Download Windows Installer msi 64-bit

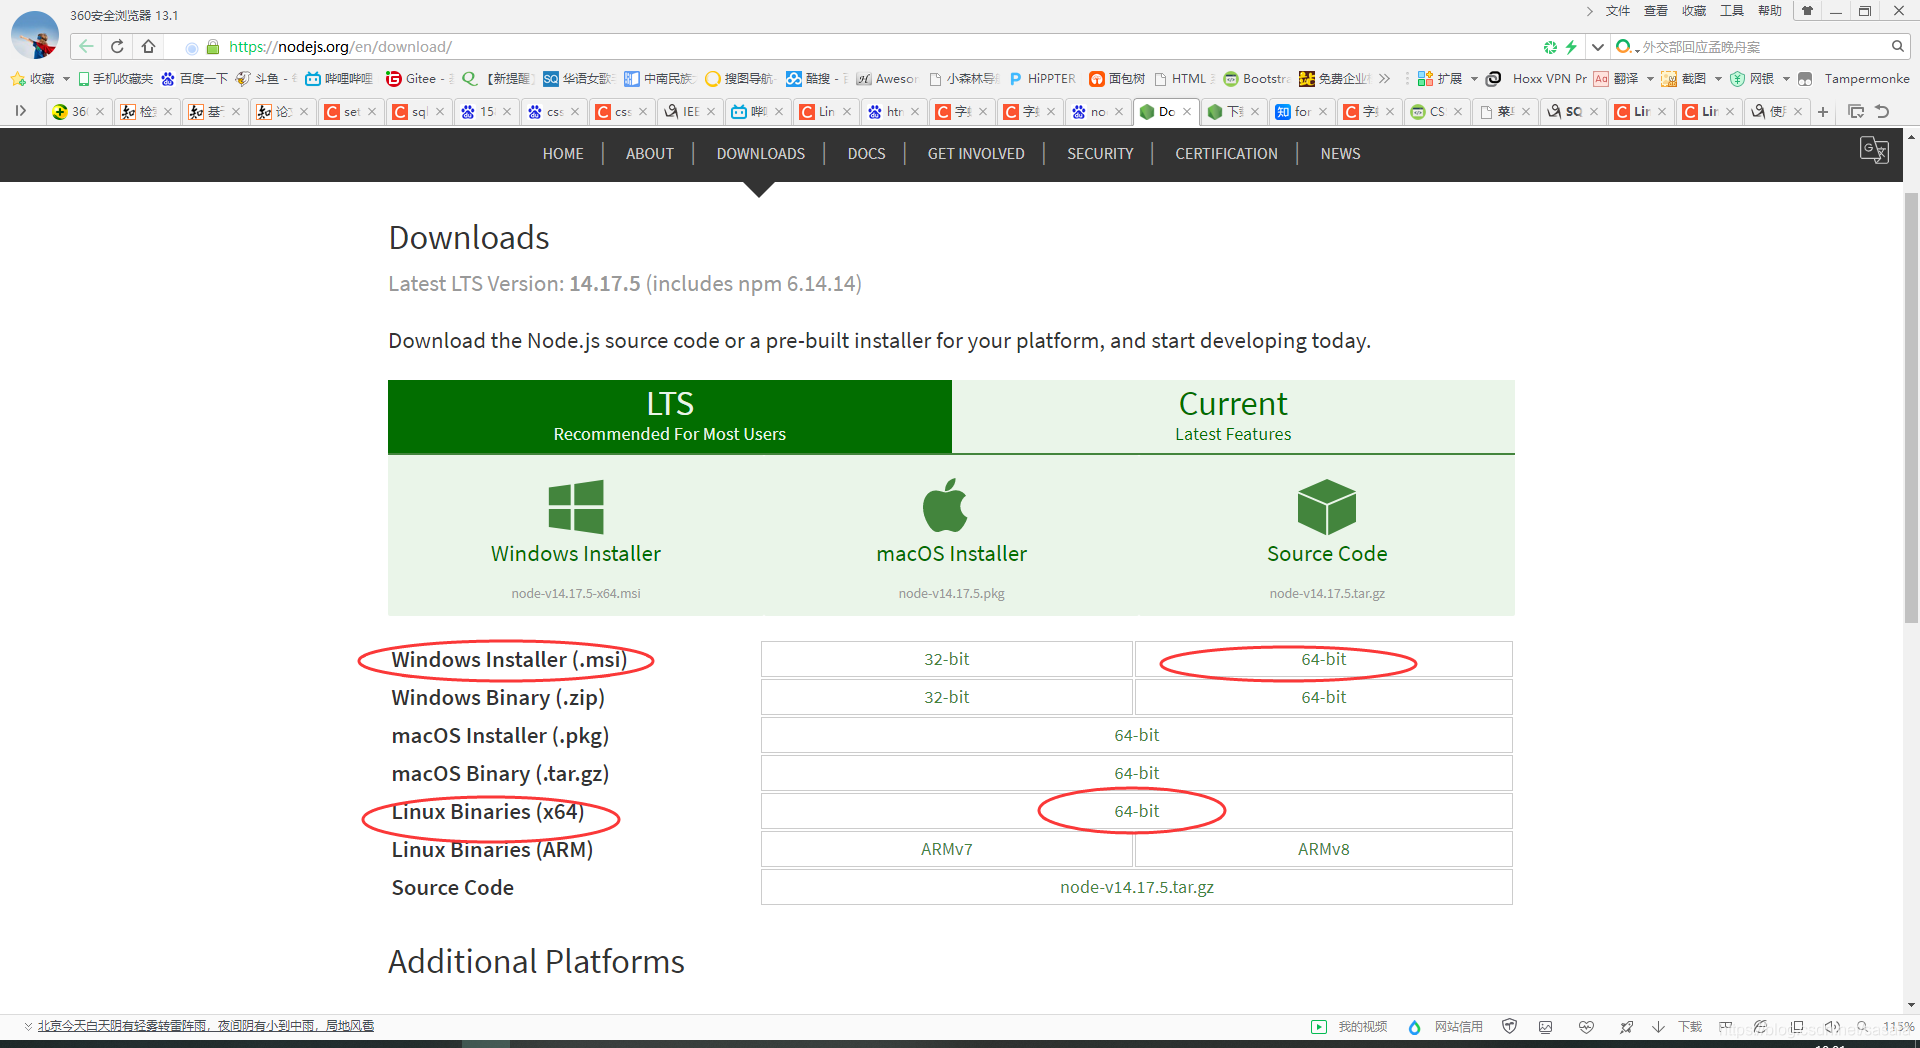click(x=1323, y=659)
